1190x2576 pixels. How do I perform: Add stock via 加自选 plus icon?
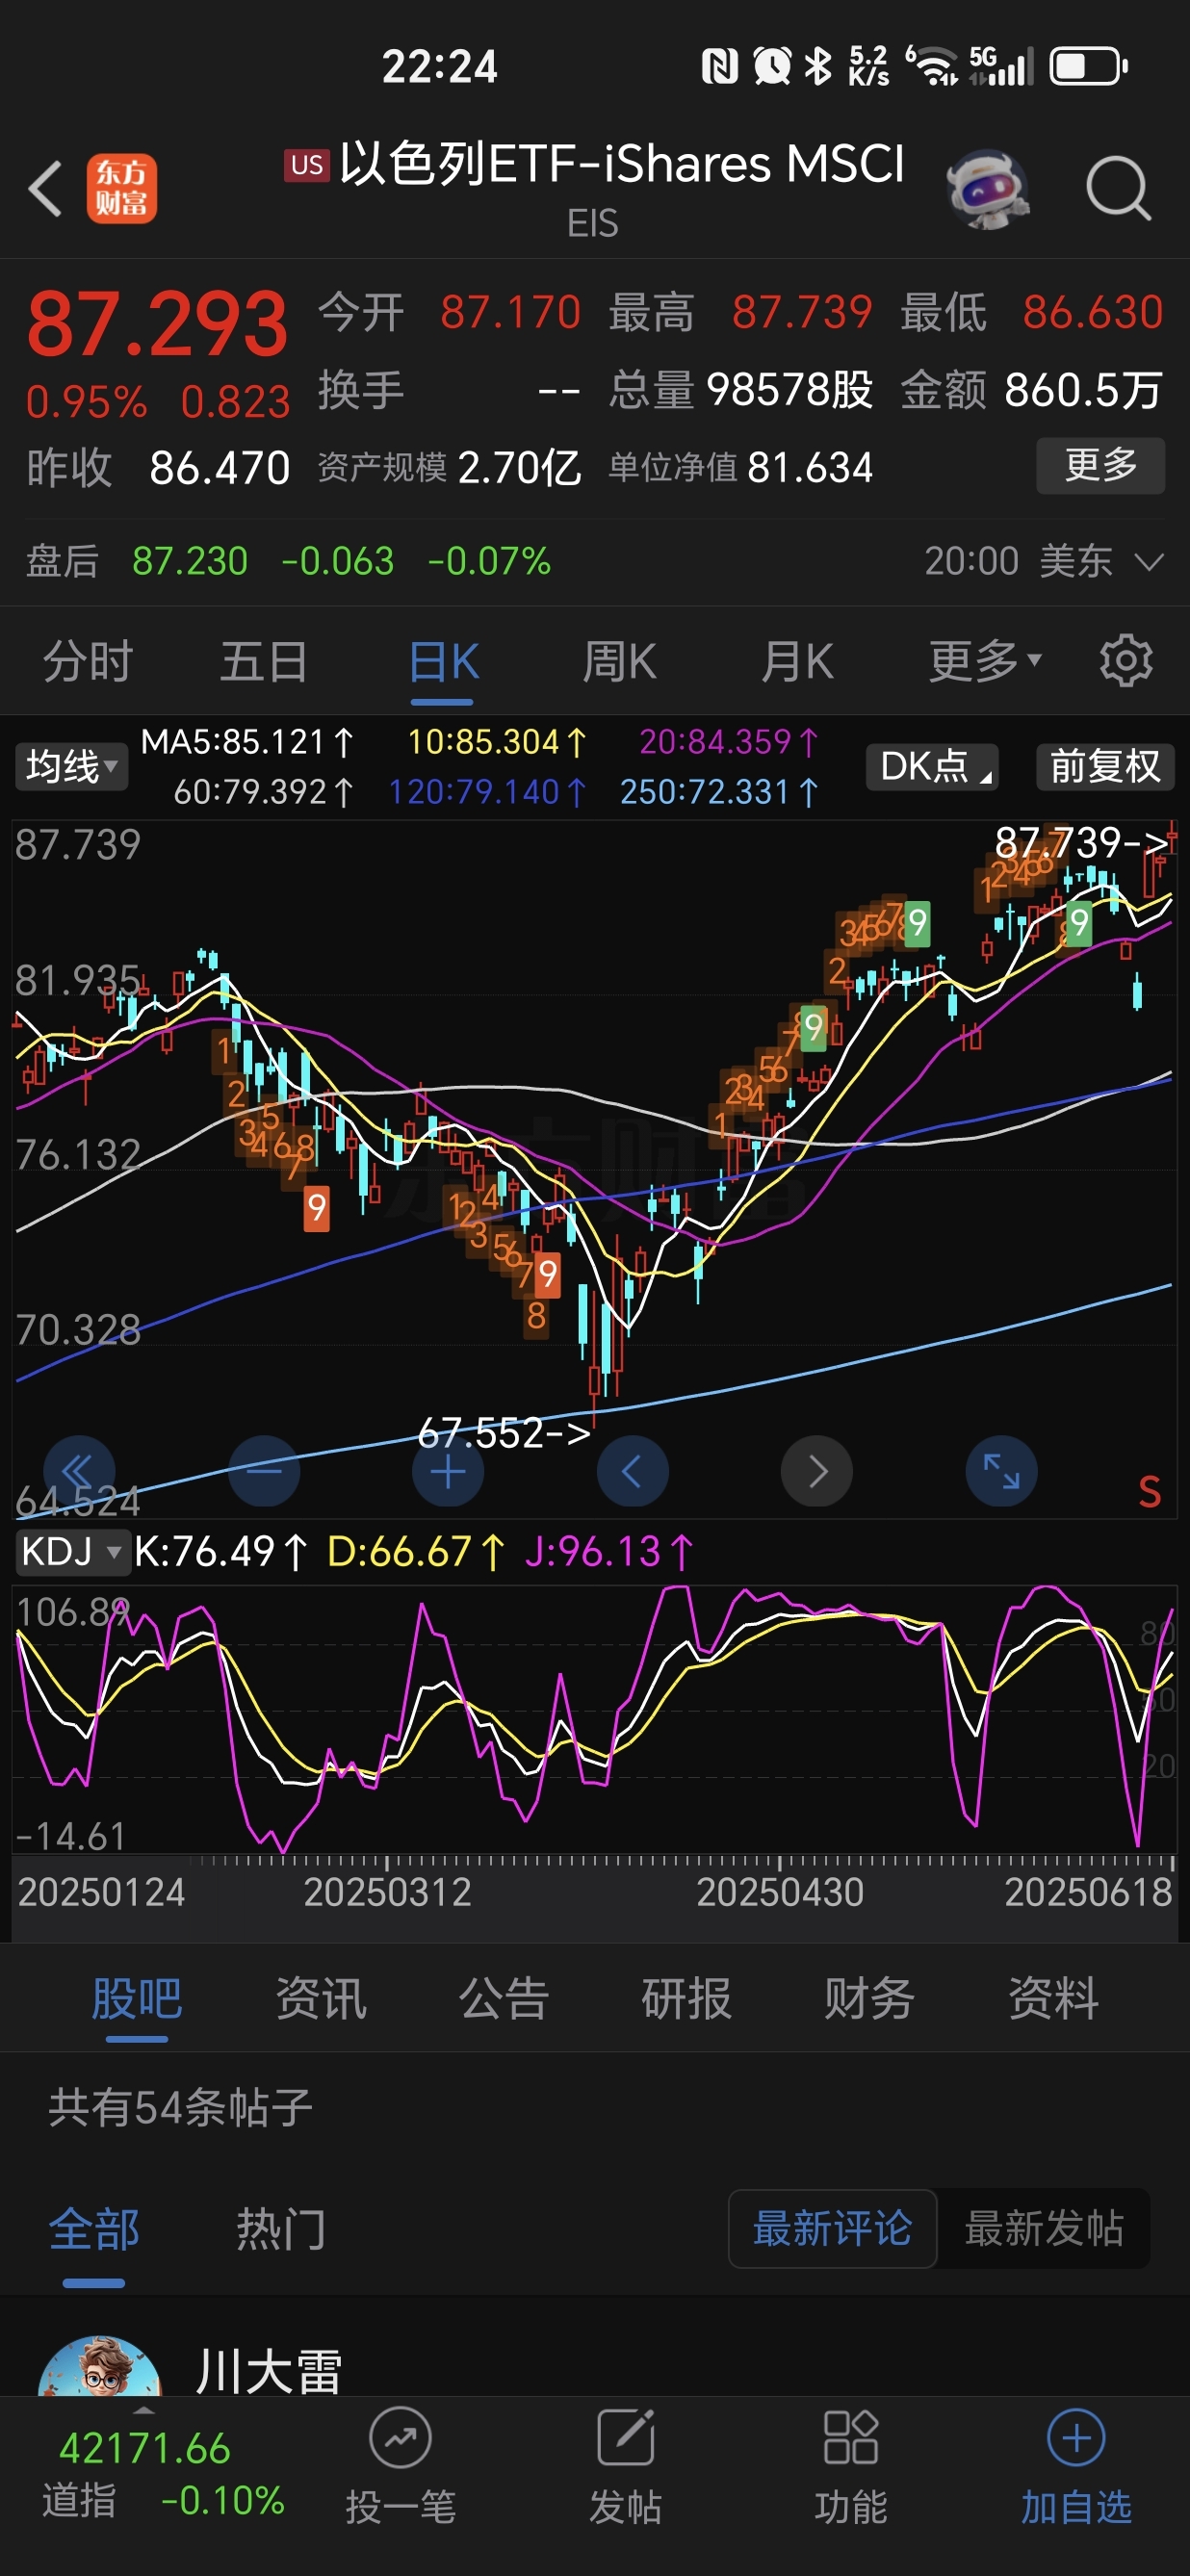pos(1076,2440)
